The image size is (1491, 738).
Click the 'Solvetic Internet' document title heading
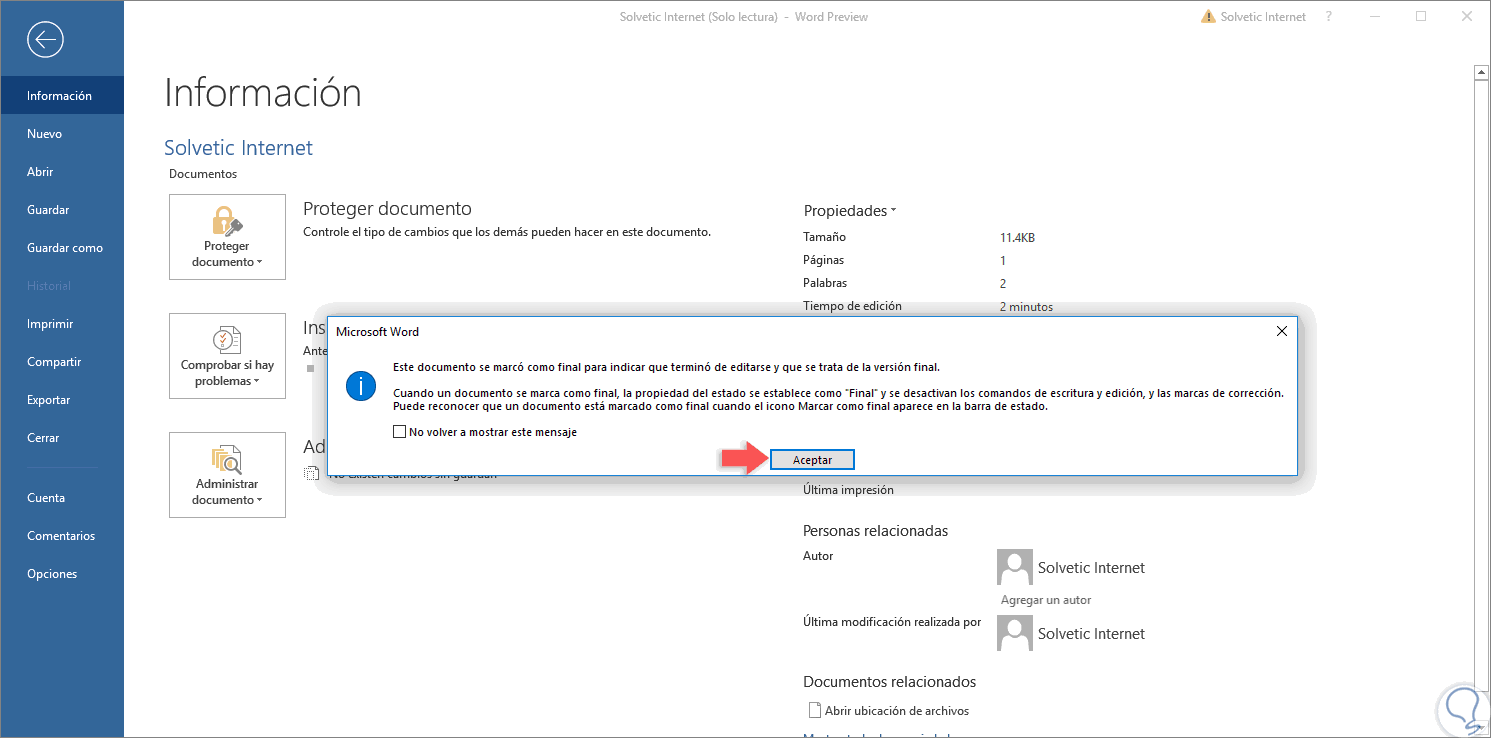point(238,148)
